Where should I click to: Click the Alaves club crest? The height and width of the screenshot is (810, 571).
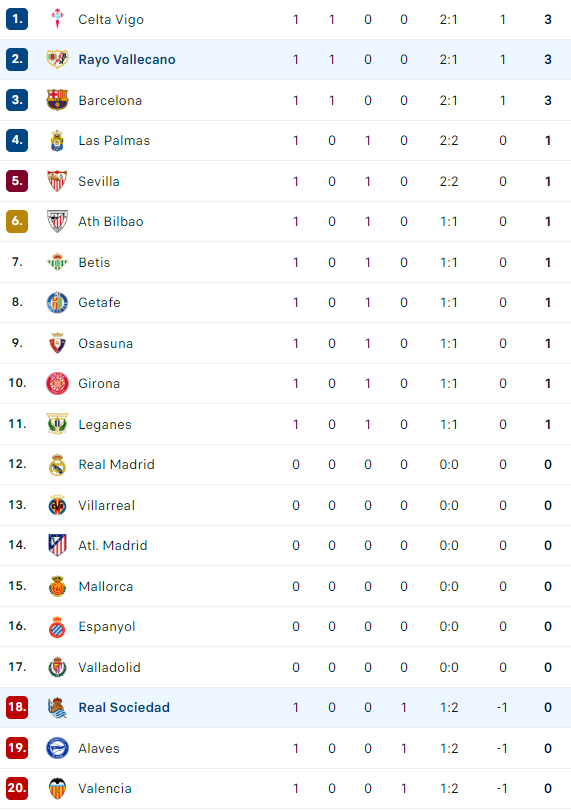57,748
